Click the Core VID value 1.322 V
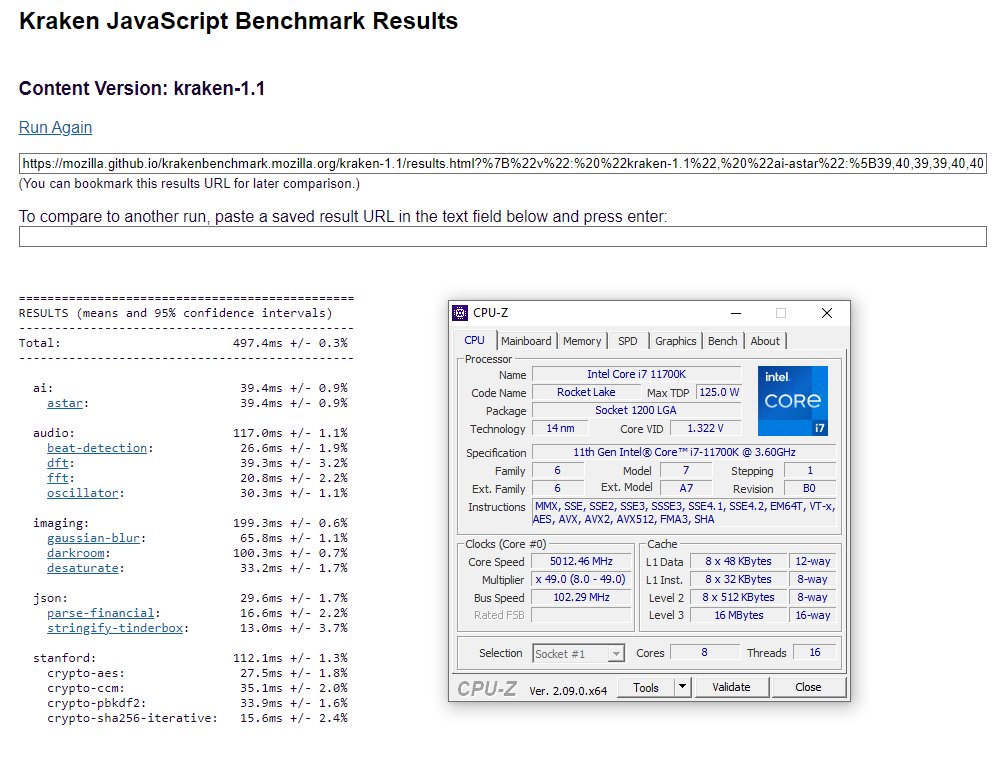Viewport: 1000px width, 764px height. coord(705,429)
